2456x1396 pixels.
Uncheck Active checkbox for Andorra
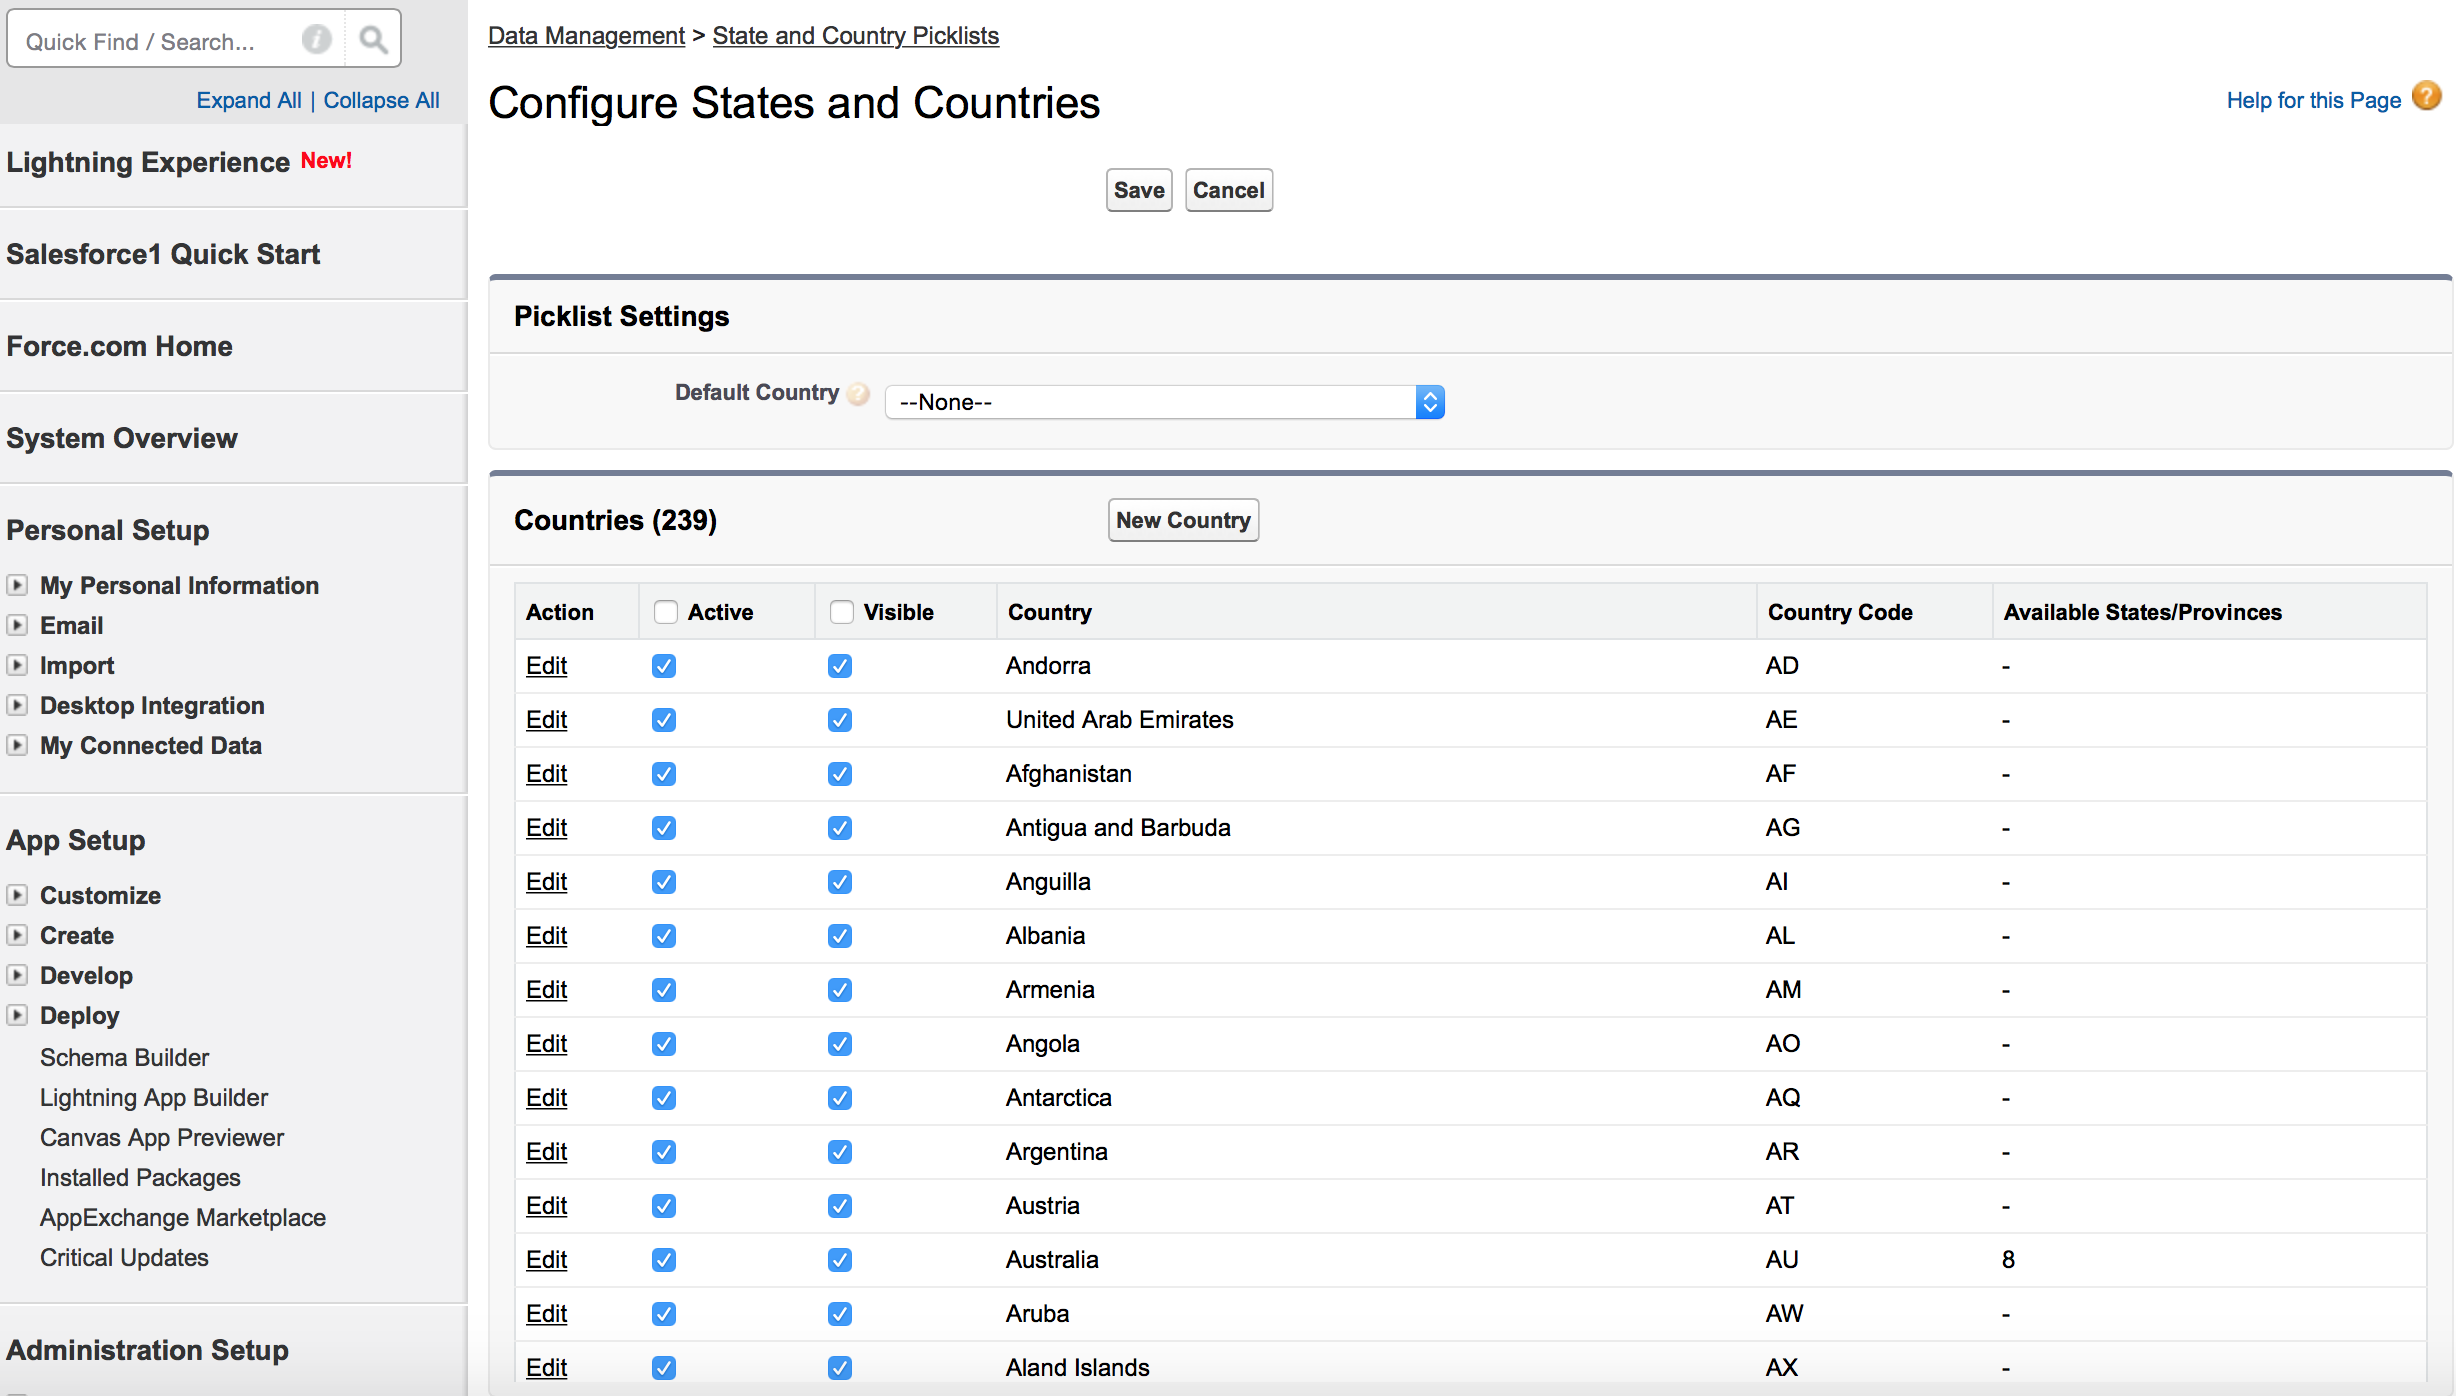[x=664, y=666]
